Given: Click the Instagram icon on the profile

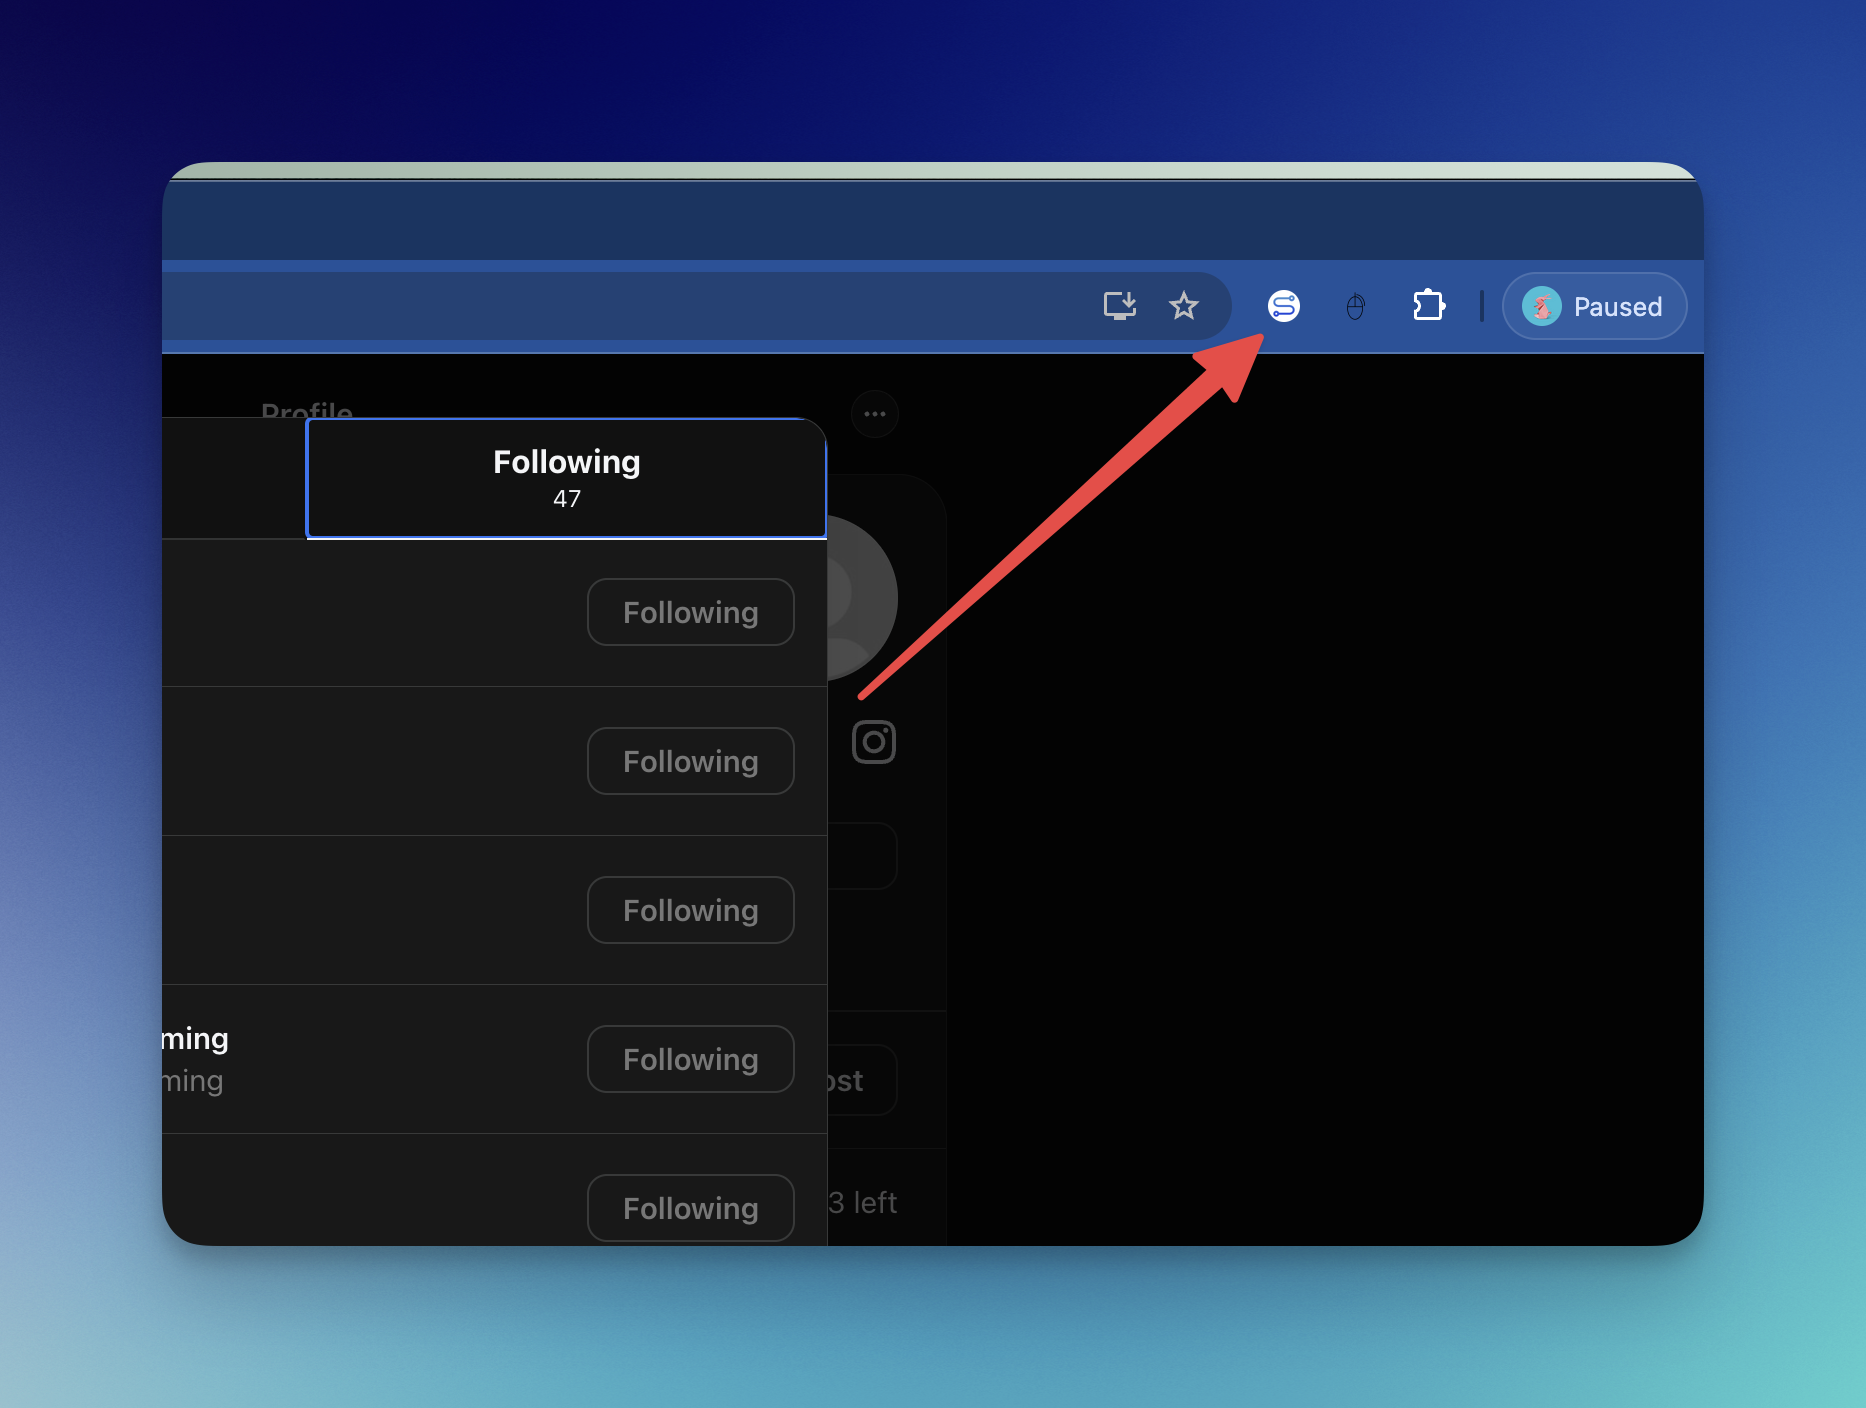Looking at the screenshot, I should pos(873,742).
